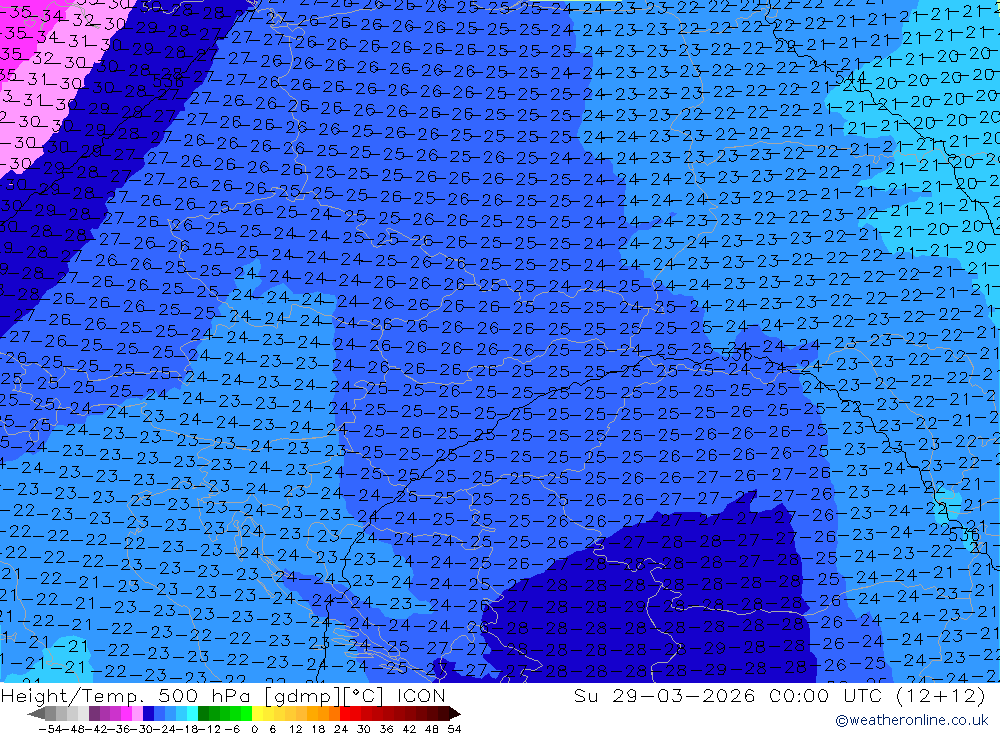Click the 12 legend scale value

(295, 729)
